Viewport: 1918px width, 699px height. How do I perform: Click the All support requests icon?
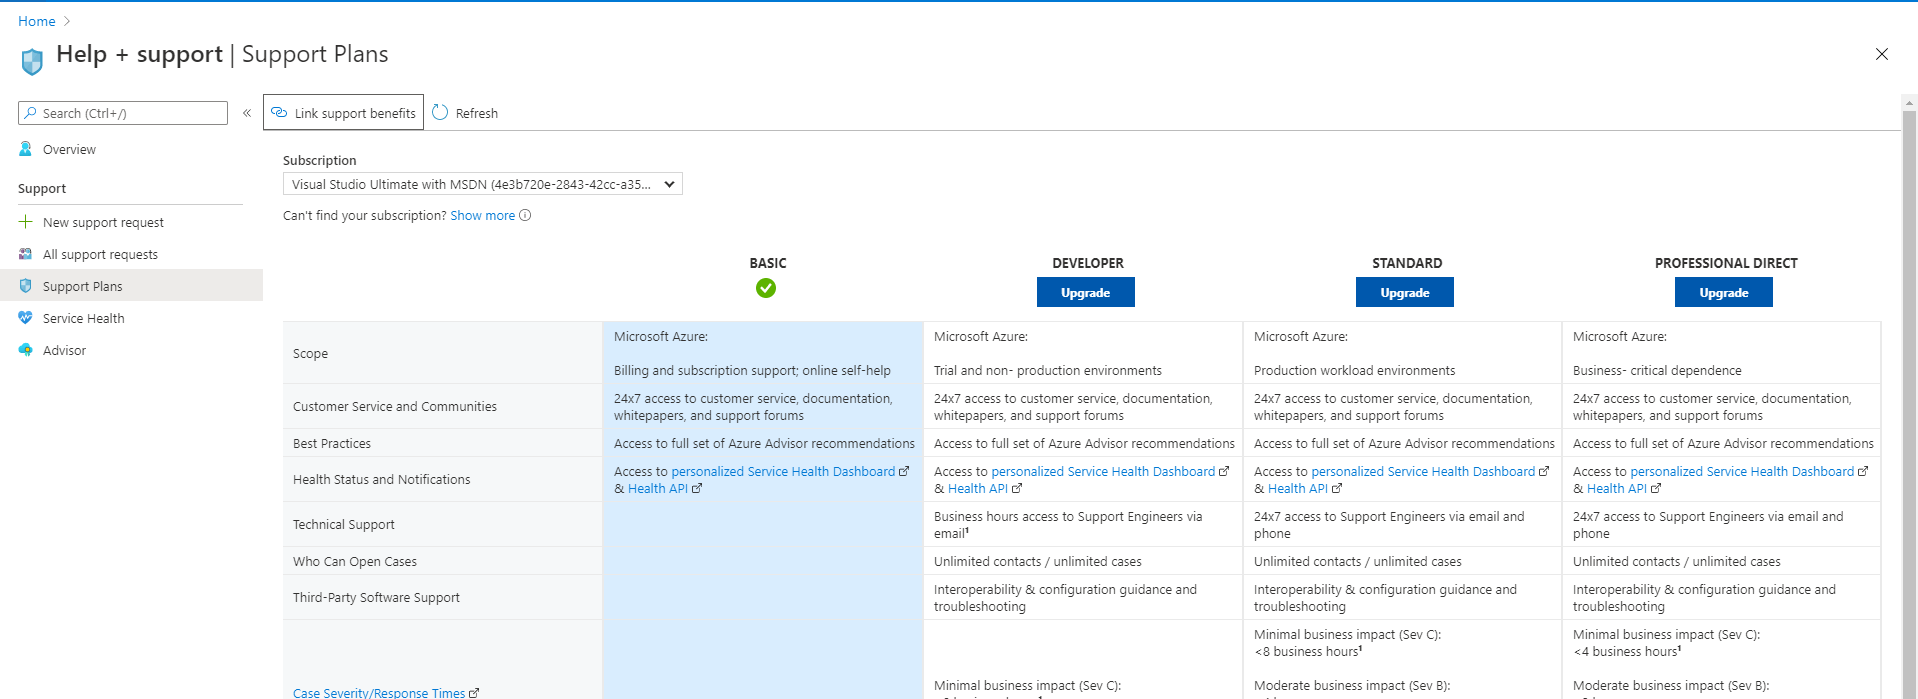tap(26, 254)
